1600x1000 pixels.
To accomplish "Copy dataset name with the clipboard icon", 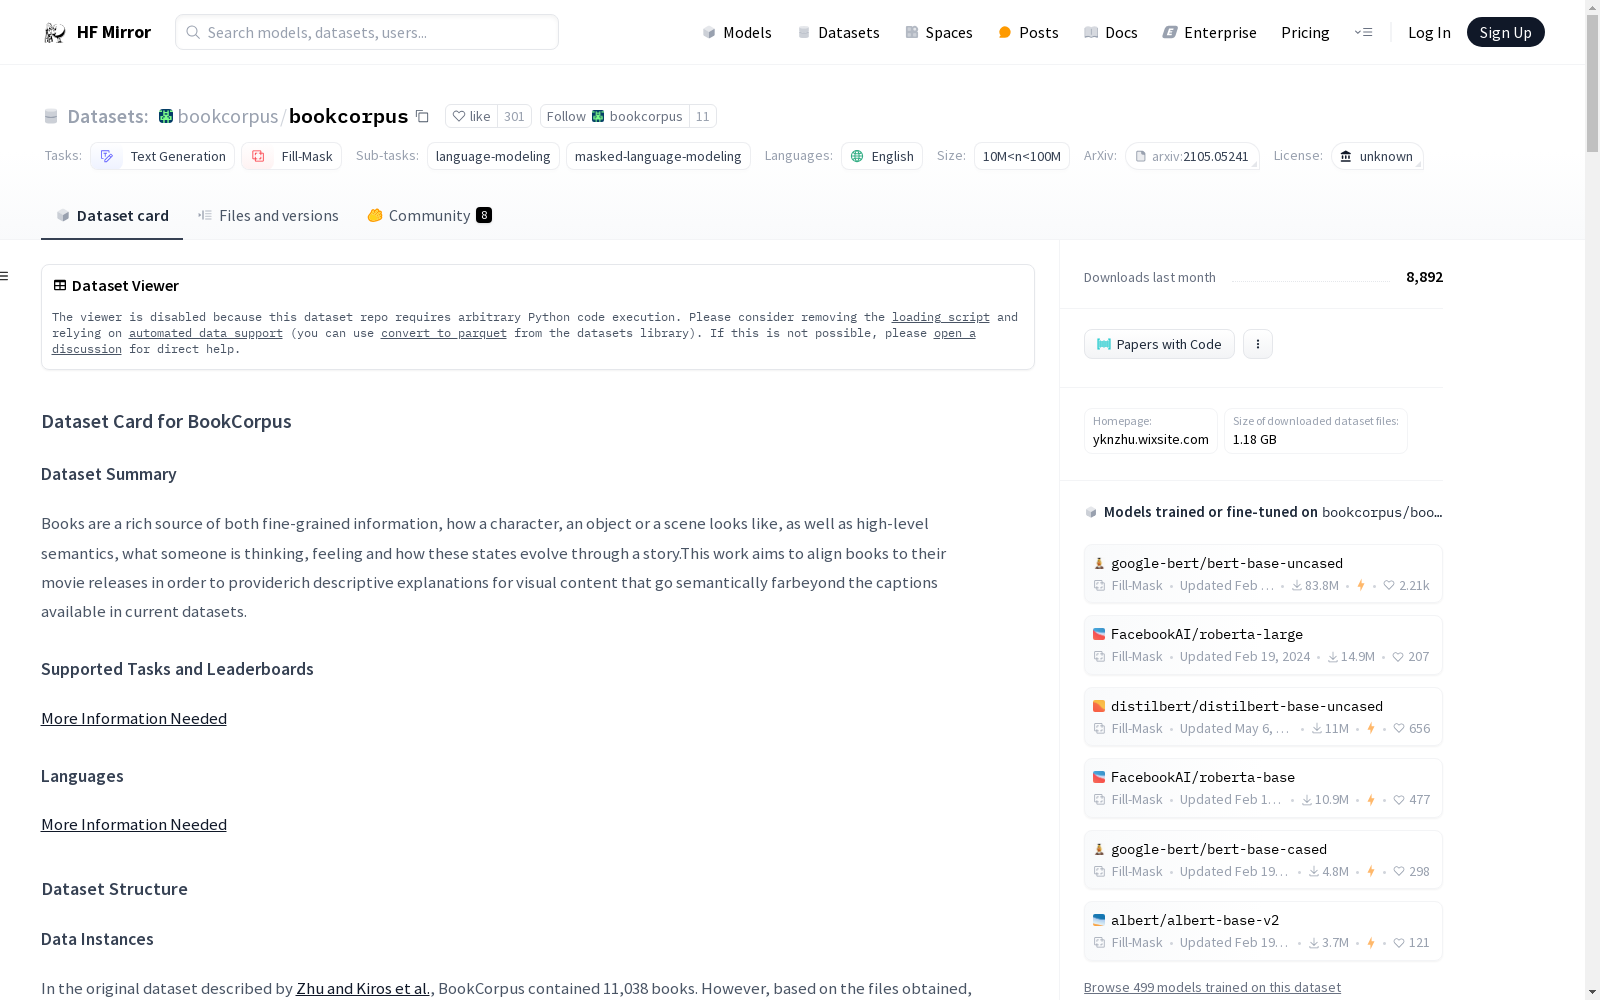I will click(422, 116).
